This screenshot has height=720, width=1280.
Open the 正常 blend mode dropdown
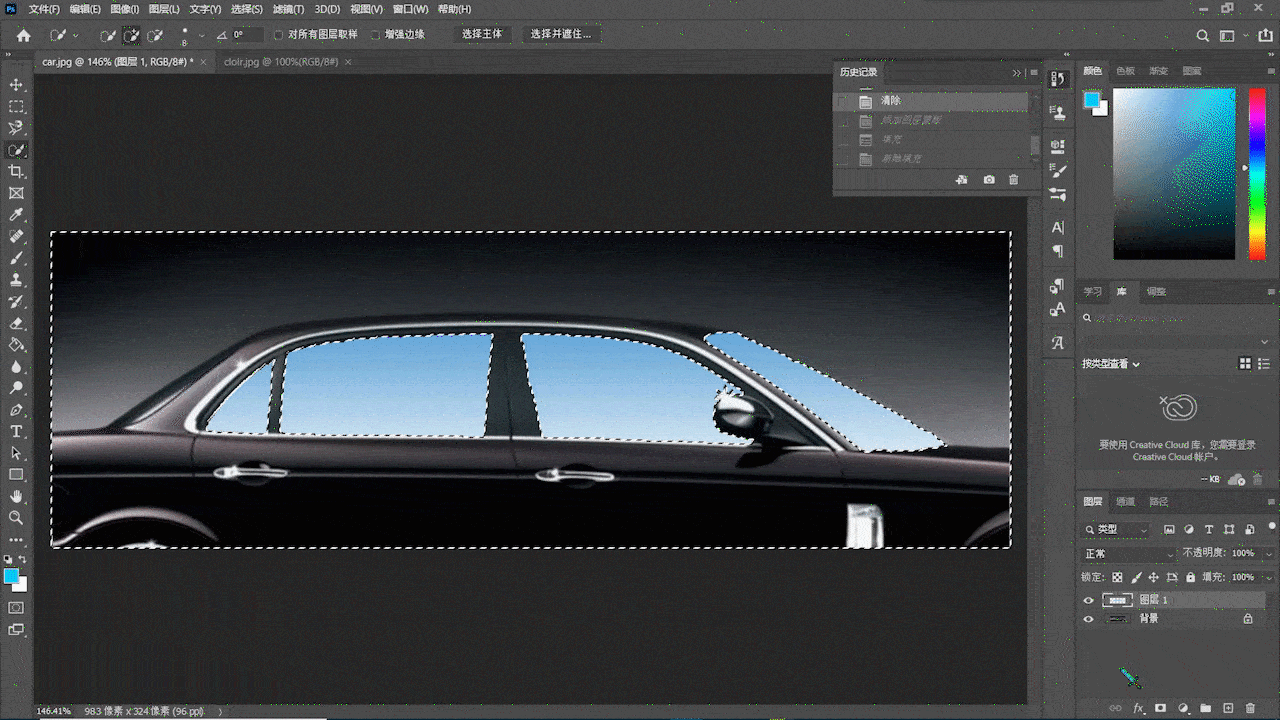[x=1129, y=553]
